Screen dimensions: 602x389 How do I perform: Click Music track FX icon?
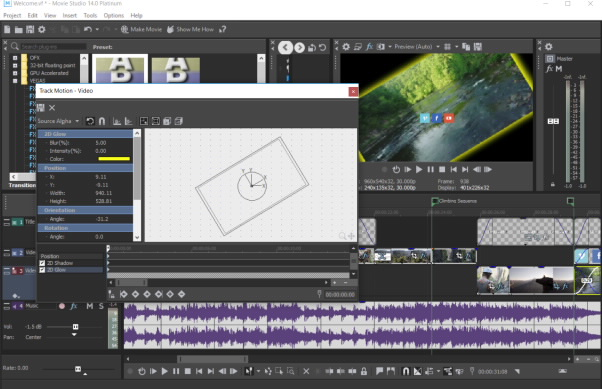click(x=73, y=306)
